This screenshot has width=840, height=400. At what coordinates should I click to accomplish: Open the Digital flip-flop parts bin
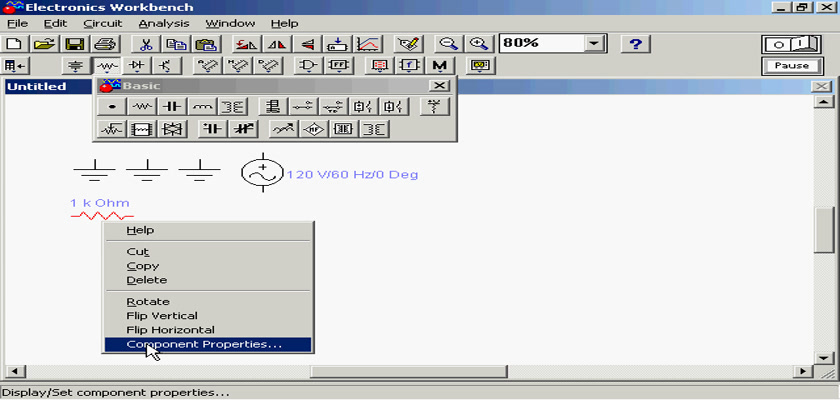(339, 66)
